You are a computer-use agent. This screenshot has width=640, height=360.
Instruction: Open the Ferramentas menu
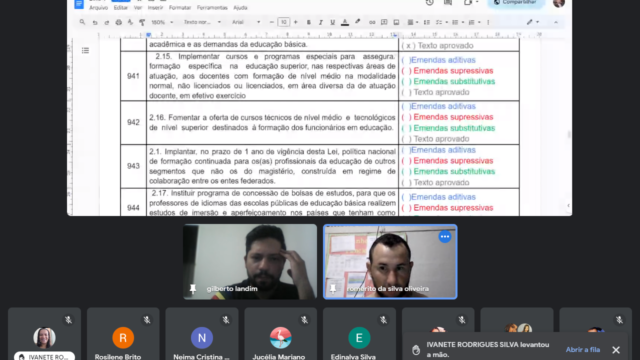212,8
